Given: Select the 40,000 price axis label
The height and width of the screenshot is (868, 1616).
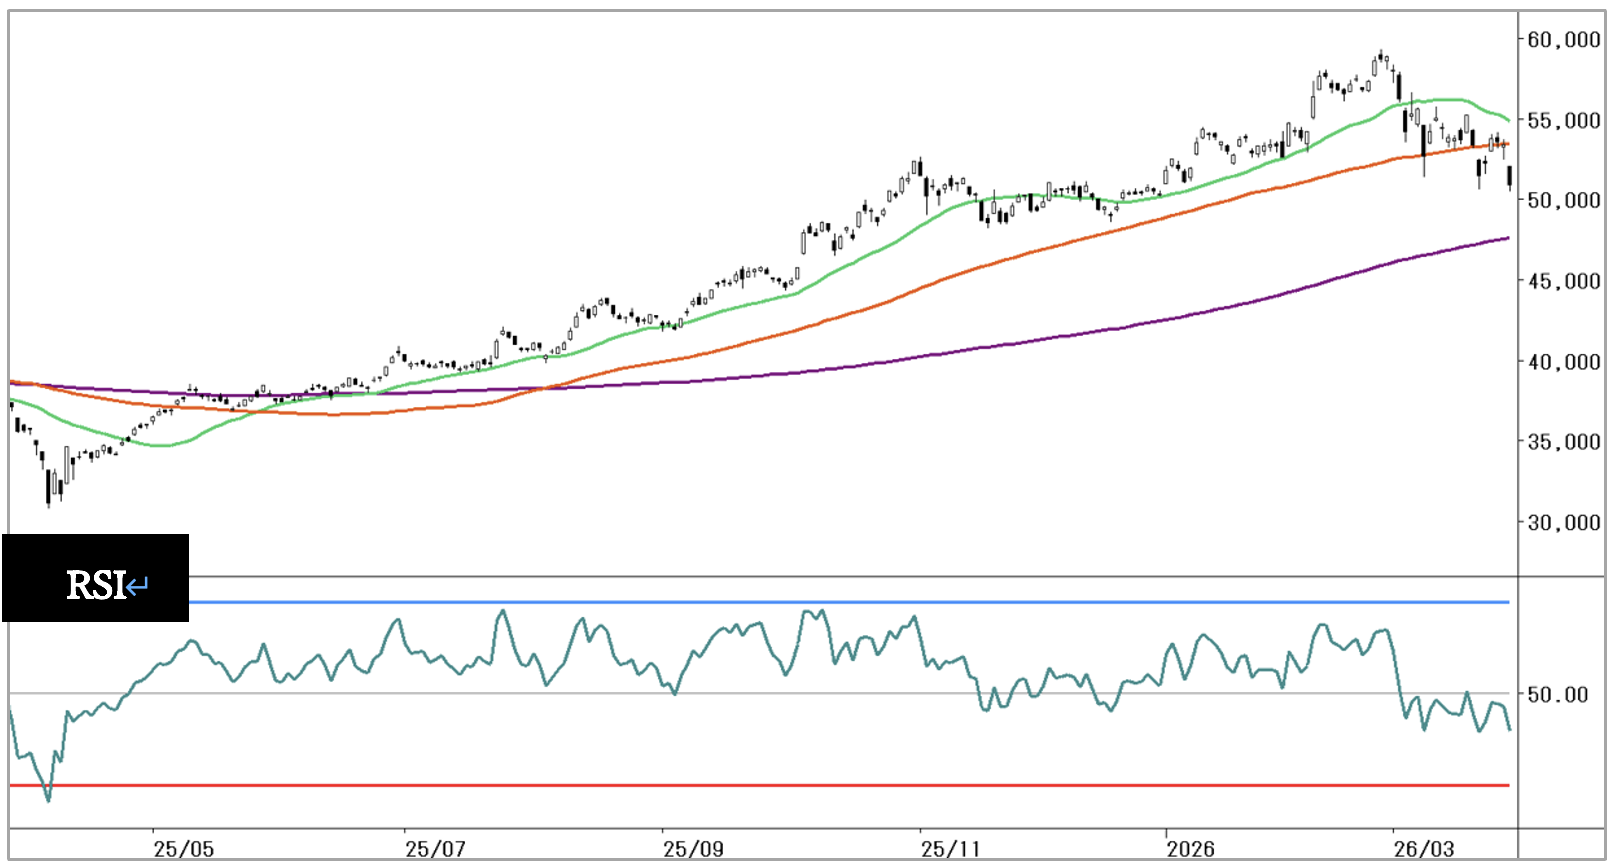Looking at the screenshot, I should point(1563,362).
